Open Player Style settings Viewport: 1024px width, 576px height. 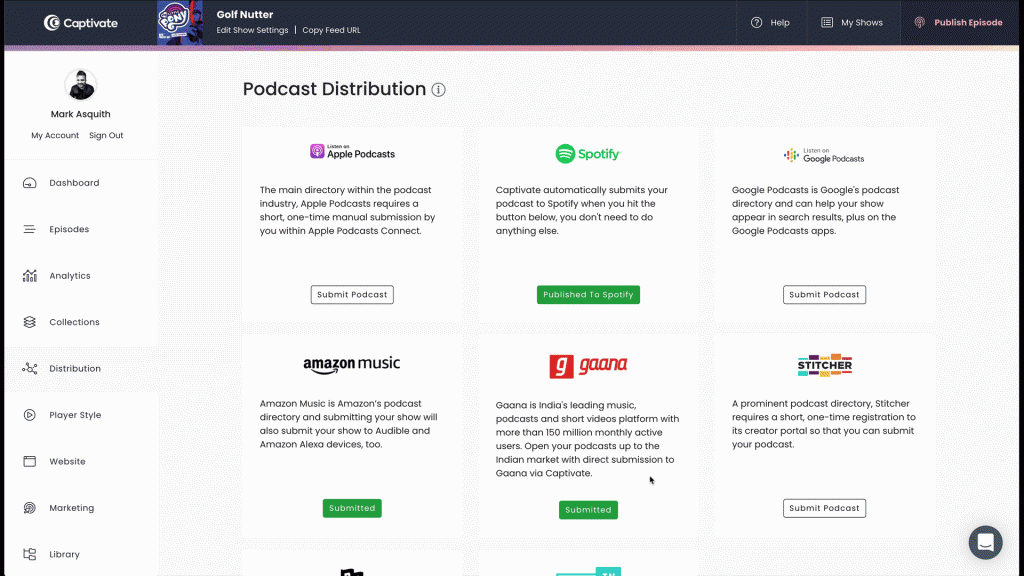click(x=76, y=414)
